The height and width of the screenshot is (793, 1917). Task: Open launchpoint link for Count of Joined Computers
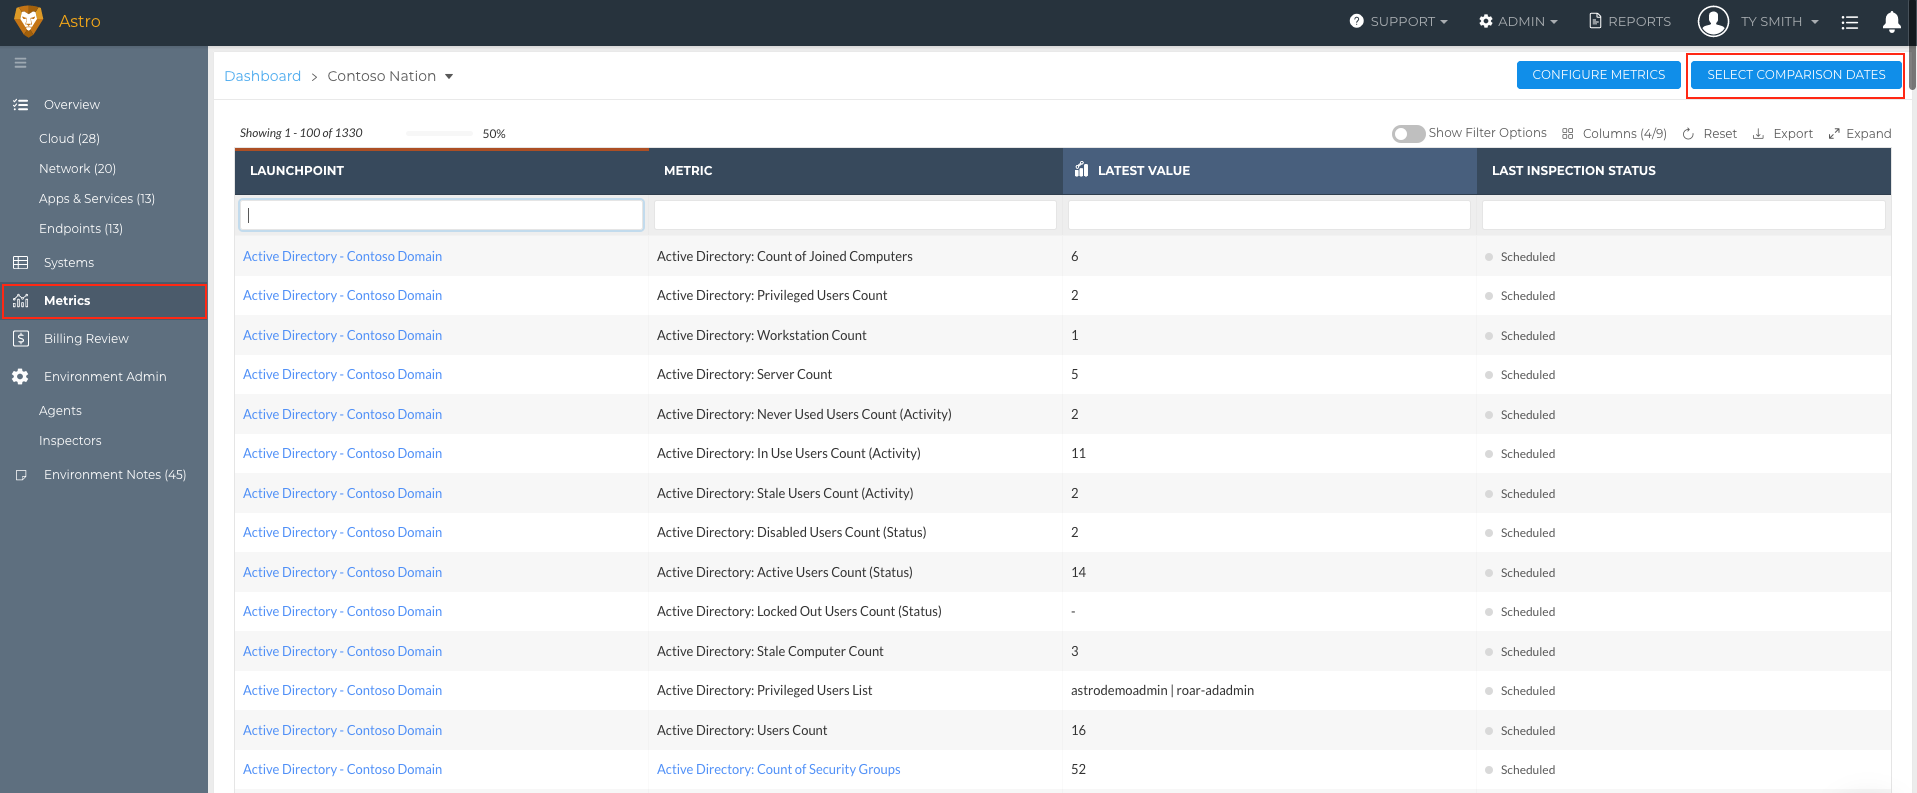click(x=342, y=257)
